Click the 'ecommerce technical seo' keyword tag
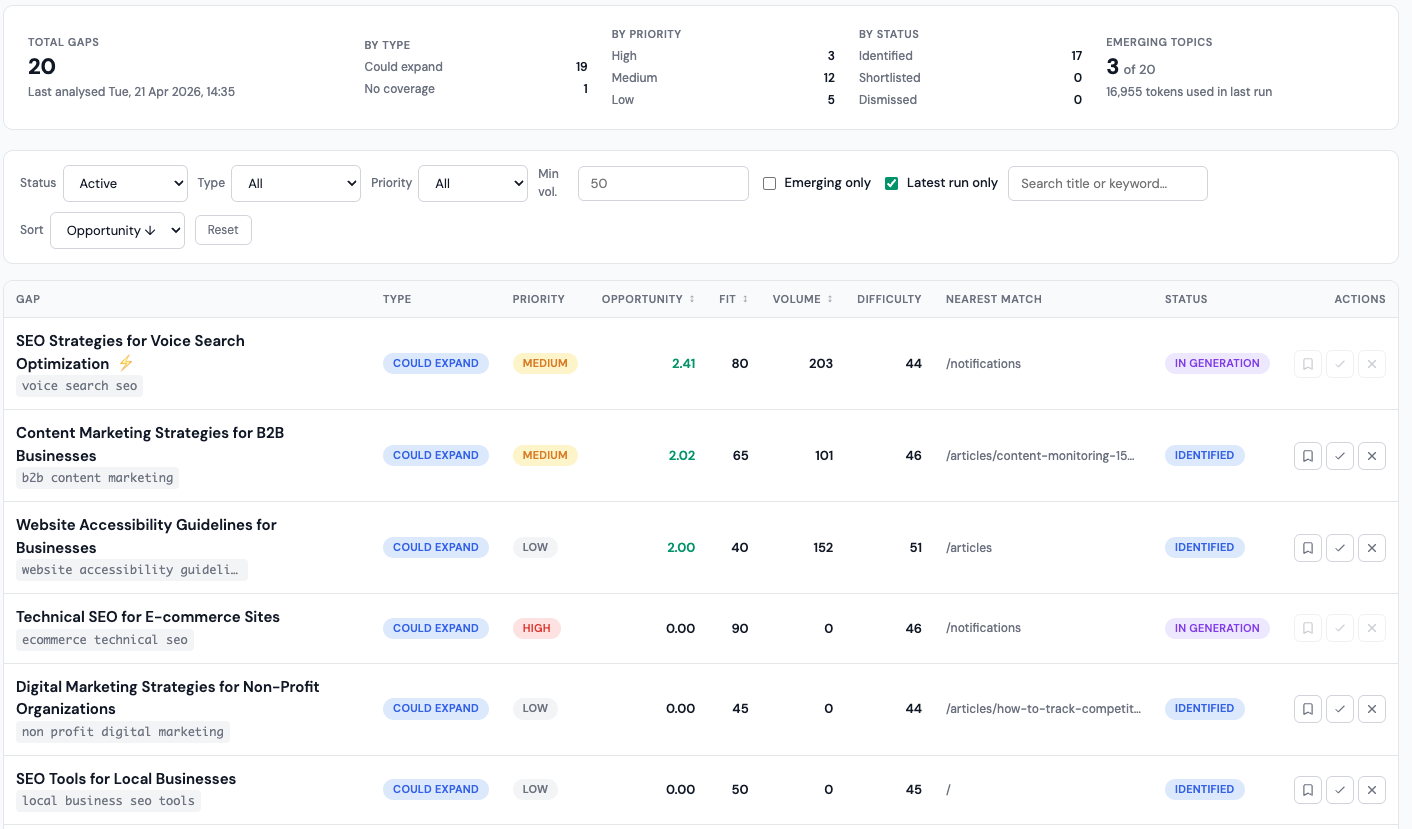1412x829 pixels. pyautogui.click(x=105, y=640)
